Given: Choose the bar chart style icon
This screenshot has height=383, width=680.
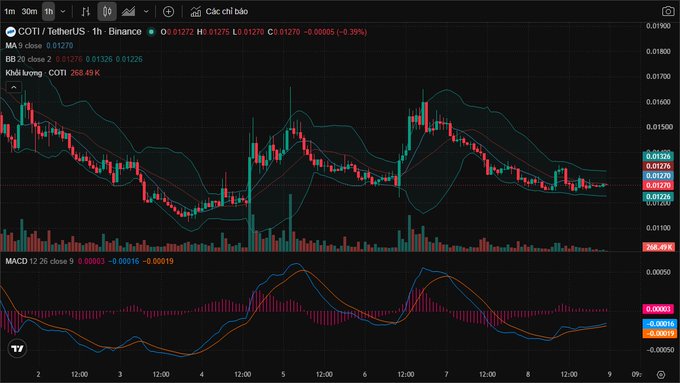Looking at the screenshot, I should coord(86,12).
